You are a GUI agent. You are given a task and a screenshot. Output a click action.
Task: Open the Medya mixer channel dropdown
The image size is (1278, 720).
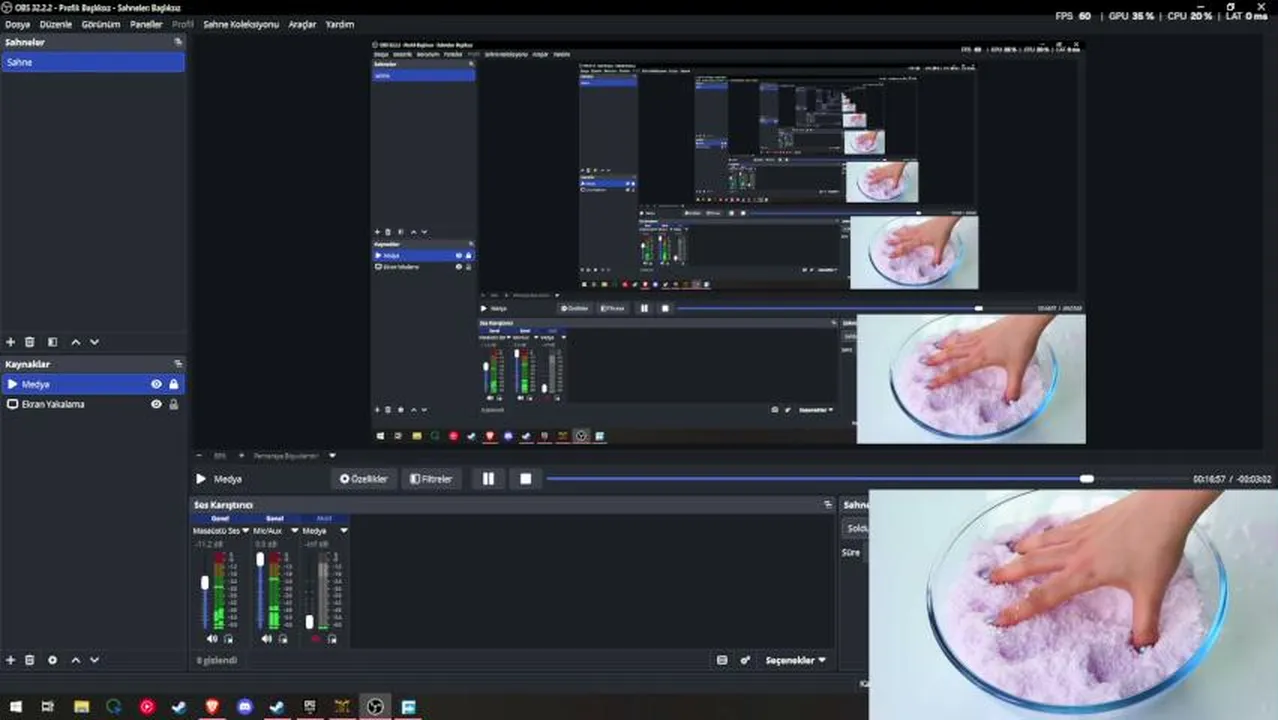point(344,531)
